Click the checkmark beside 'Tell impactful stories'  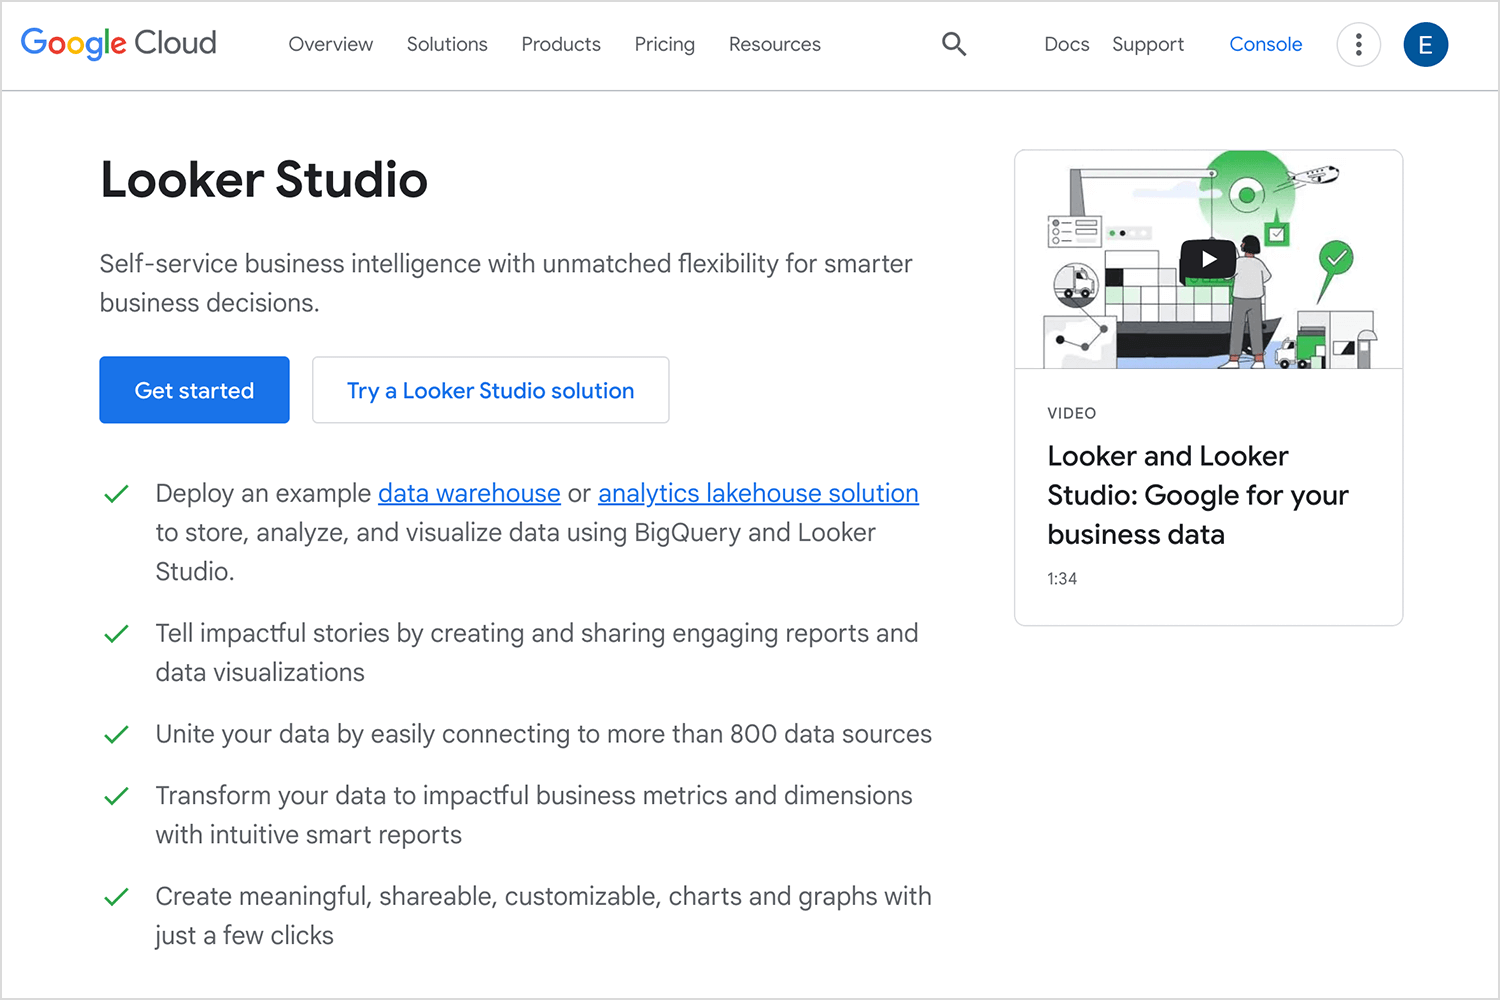(116, 634)
